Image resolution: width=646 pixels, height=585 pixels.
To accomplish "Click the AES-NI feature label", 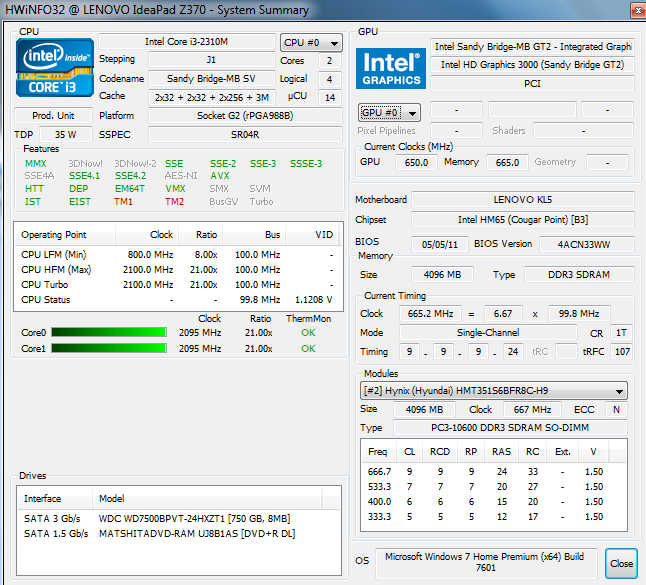I will (x=181, y=176).
